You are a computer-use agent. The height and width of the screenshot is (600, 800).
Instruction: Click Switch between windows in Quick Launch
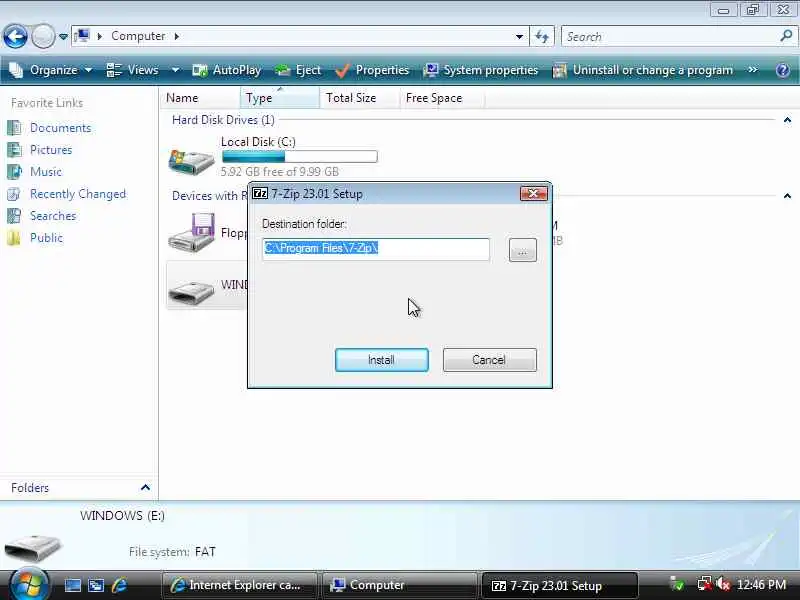(x=96, y=585)
